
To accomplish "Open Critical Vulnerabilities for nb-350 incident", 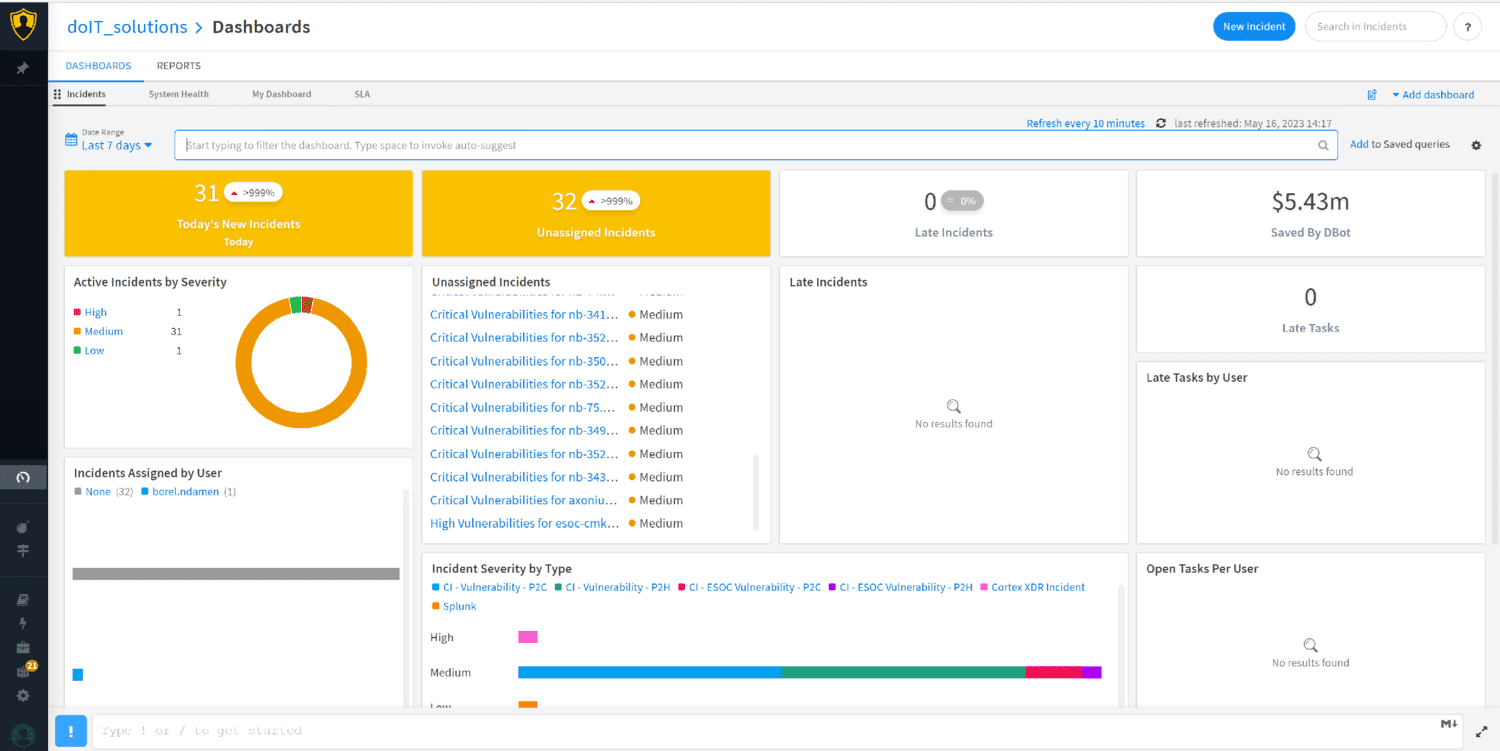I will [524, 361].
